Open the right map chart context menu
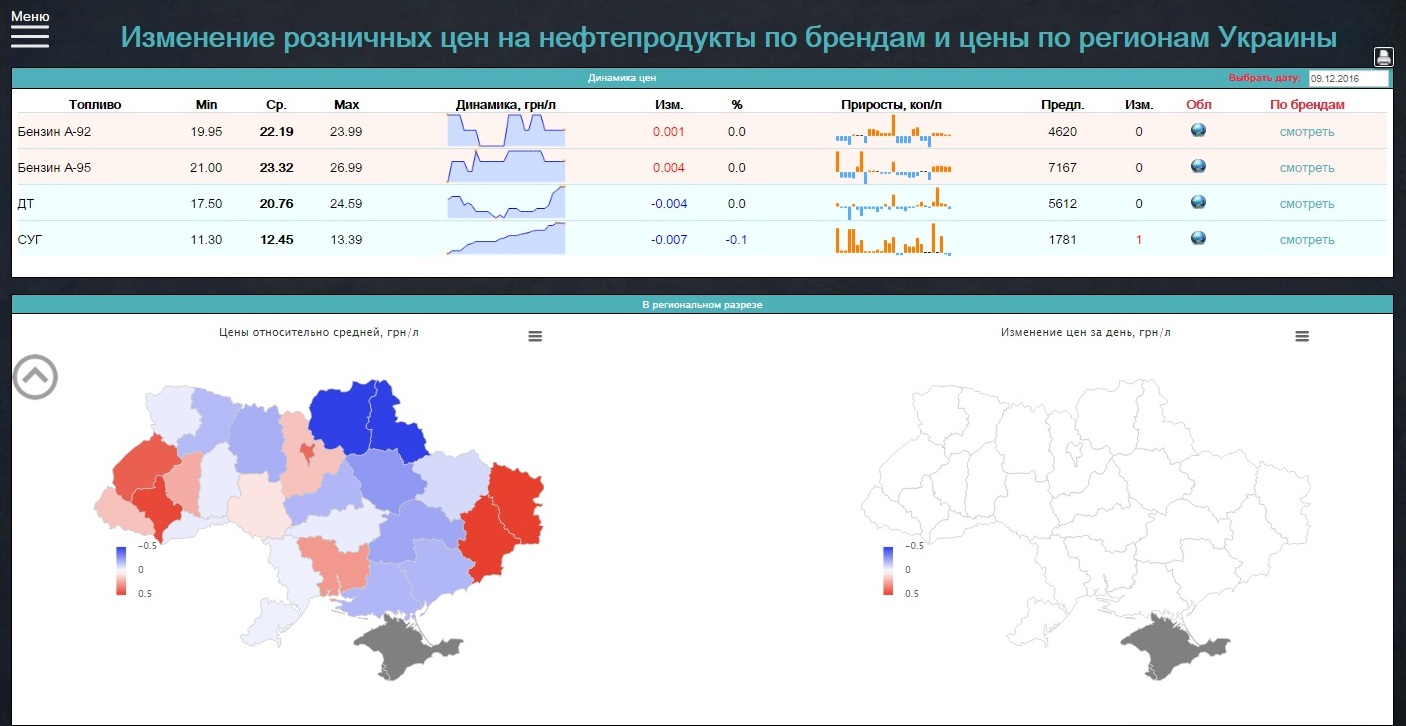Image resolution: width=1406 pixels, height=726 pixels. 1301,337
